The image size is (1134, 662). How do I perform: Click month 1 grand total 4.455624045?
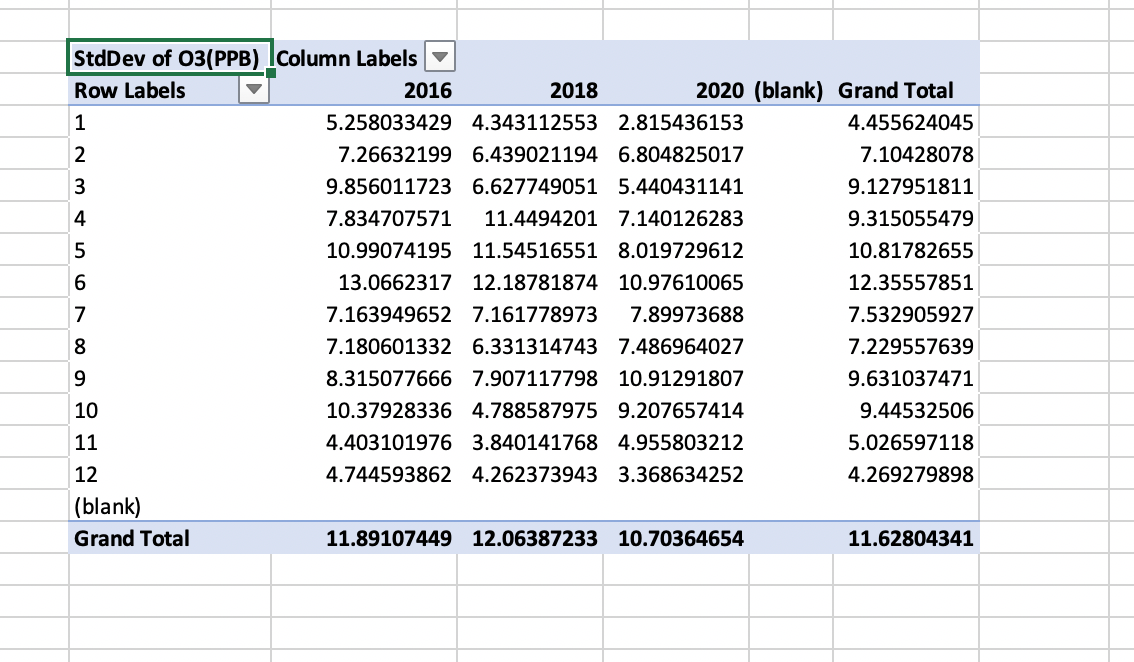pos(910,123)
